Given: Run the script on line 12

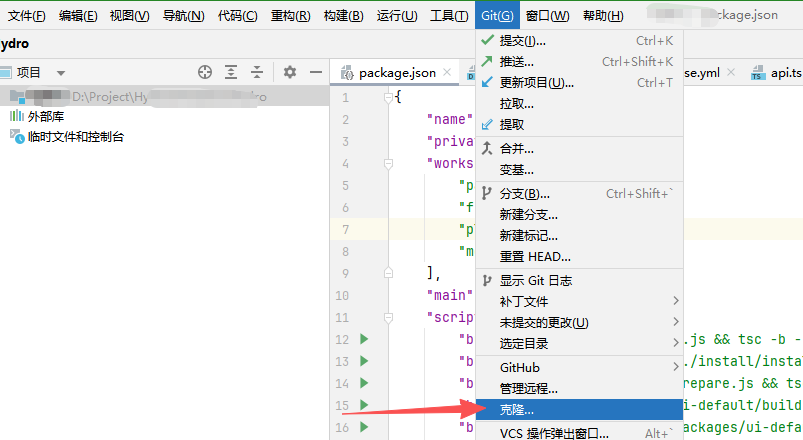Looking at the screenshot, I should coord(364,339).
